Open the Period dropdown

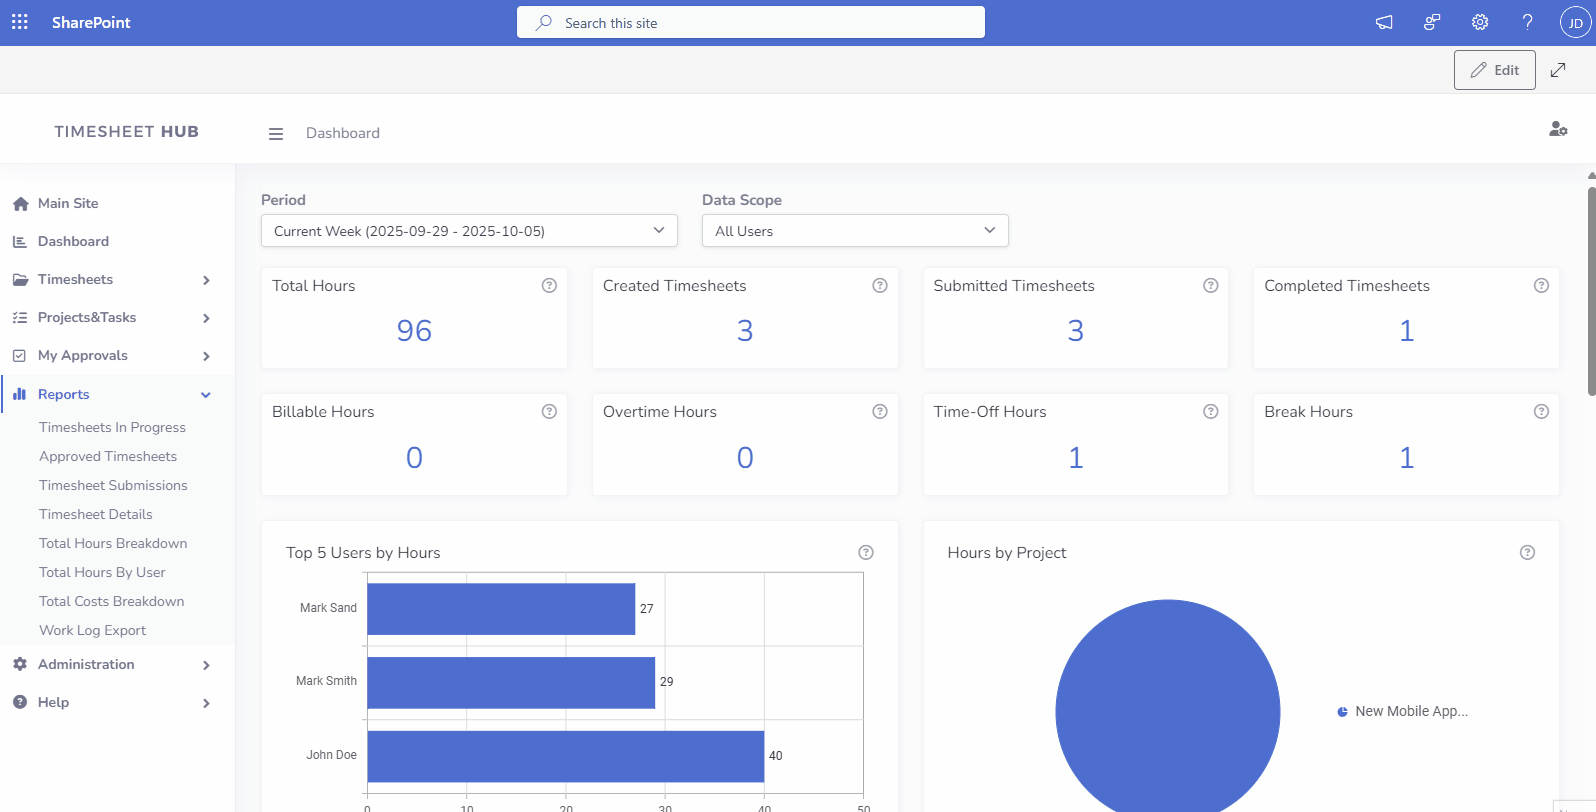click(469, 231)
